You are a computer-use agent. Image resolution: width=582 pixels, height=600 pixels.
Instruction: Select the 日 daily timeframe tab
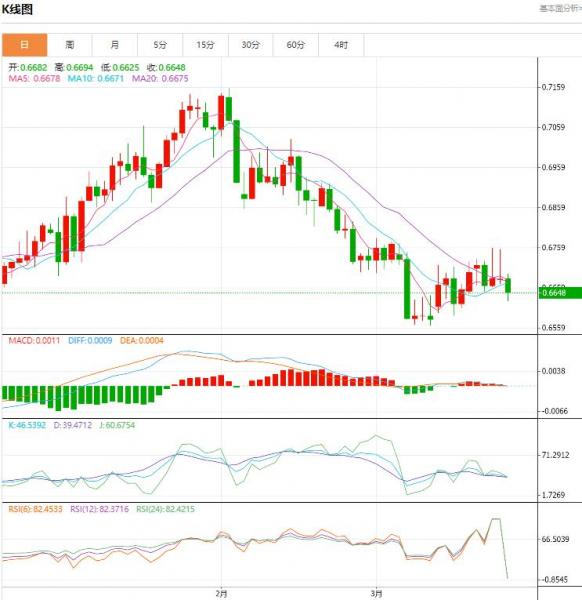pos(24,45)
